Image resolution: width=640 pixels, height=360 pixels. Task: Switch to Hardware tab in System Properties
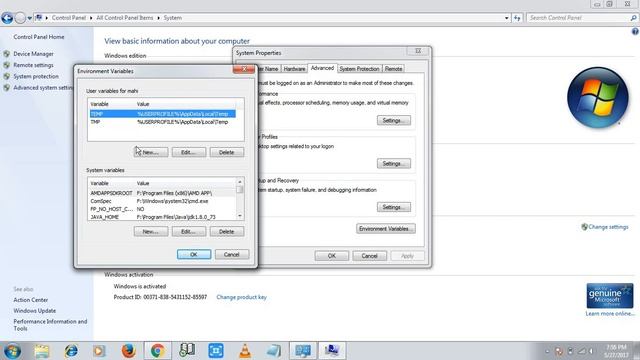tap(294, 69)
